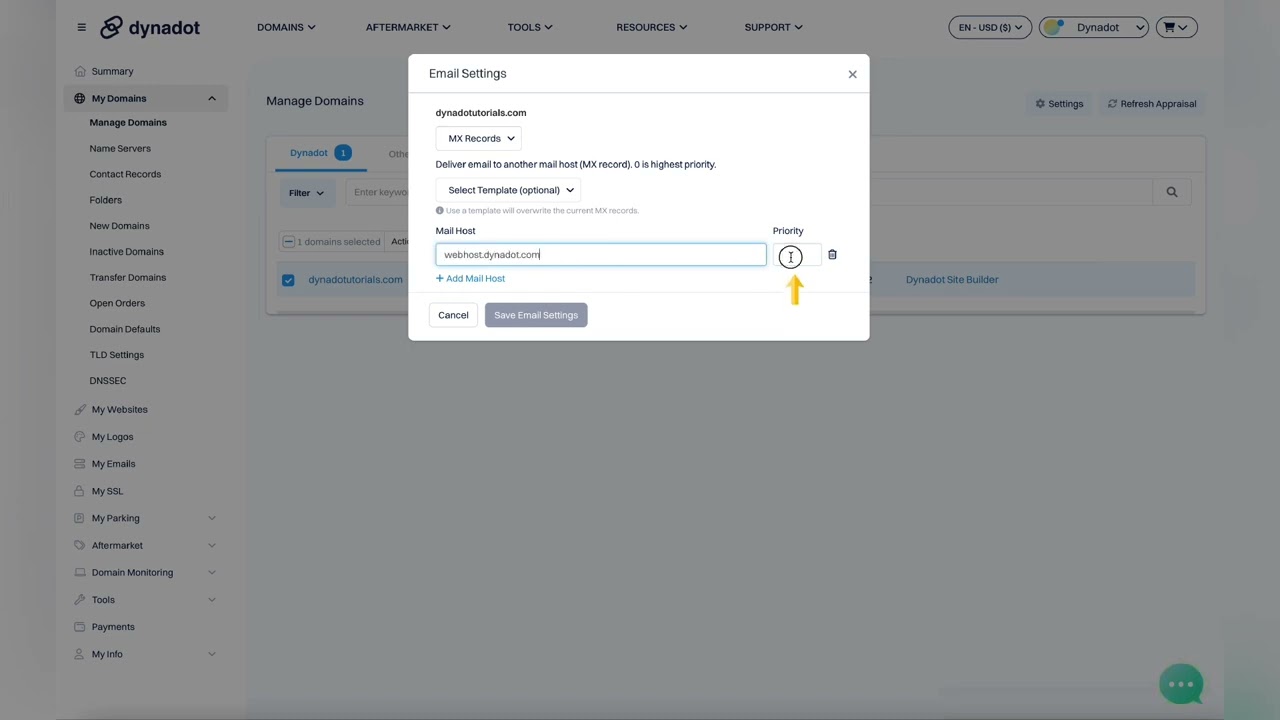Toggle dynadotutorials.com row checkbox
Image resolution: width=1280 pixels, height=720 pixels.
point(288,280)
